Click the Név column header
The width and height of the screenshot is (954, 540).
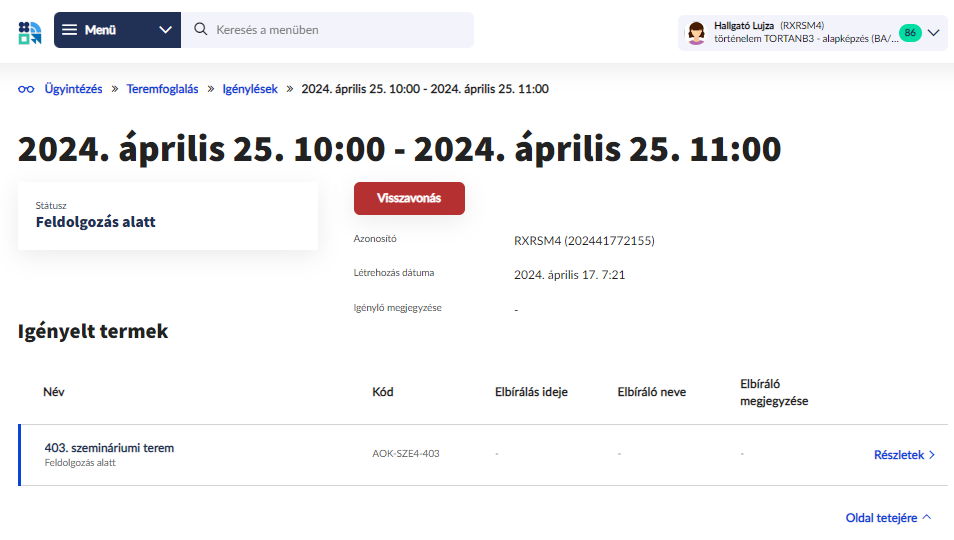(x=54, y=392)
